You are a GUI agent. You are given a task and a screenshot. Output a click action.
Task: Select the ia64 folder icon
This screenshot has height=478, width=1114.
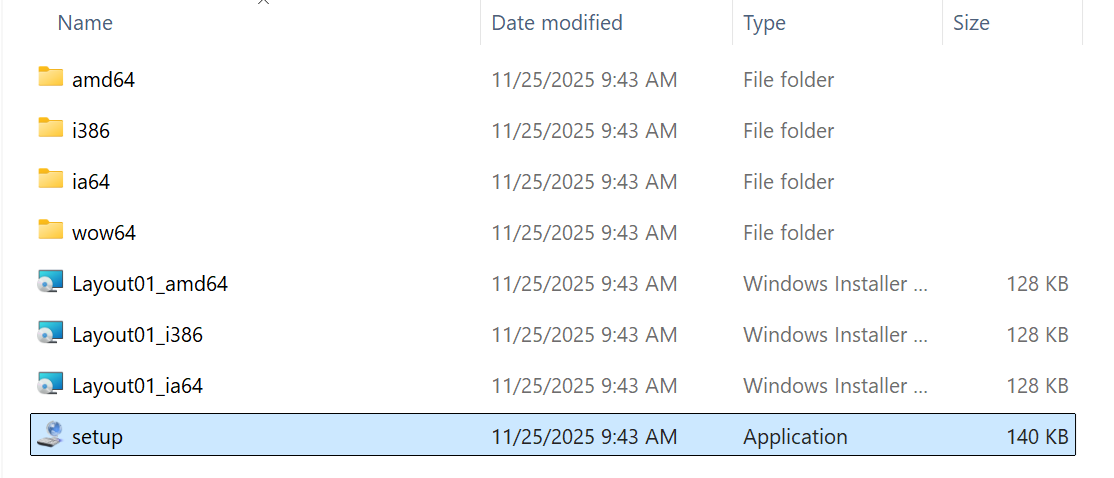pos(51,180)
